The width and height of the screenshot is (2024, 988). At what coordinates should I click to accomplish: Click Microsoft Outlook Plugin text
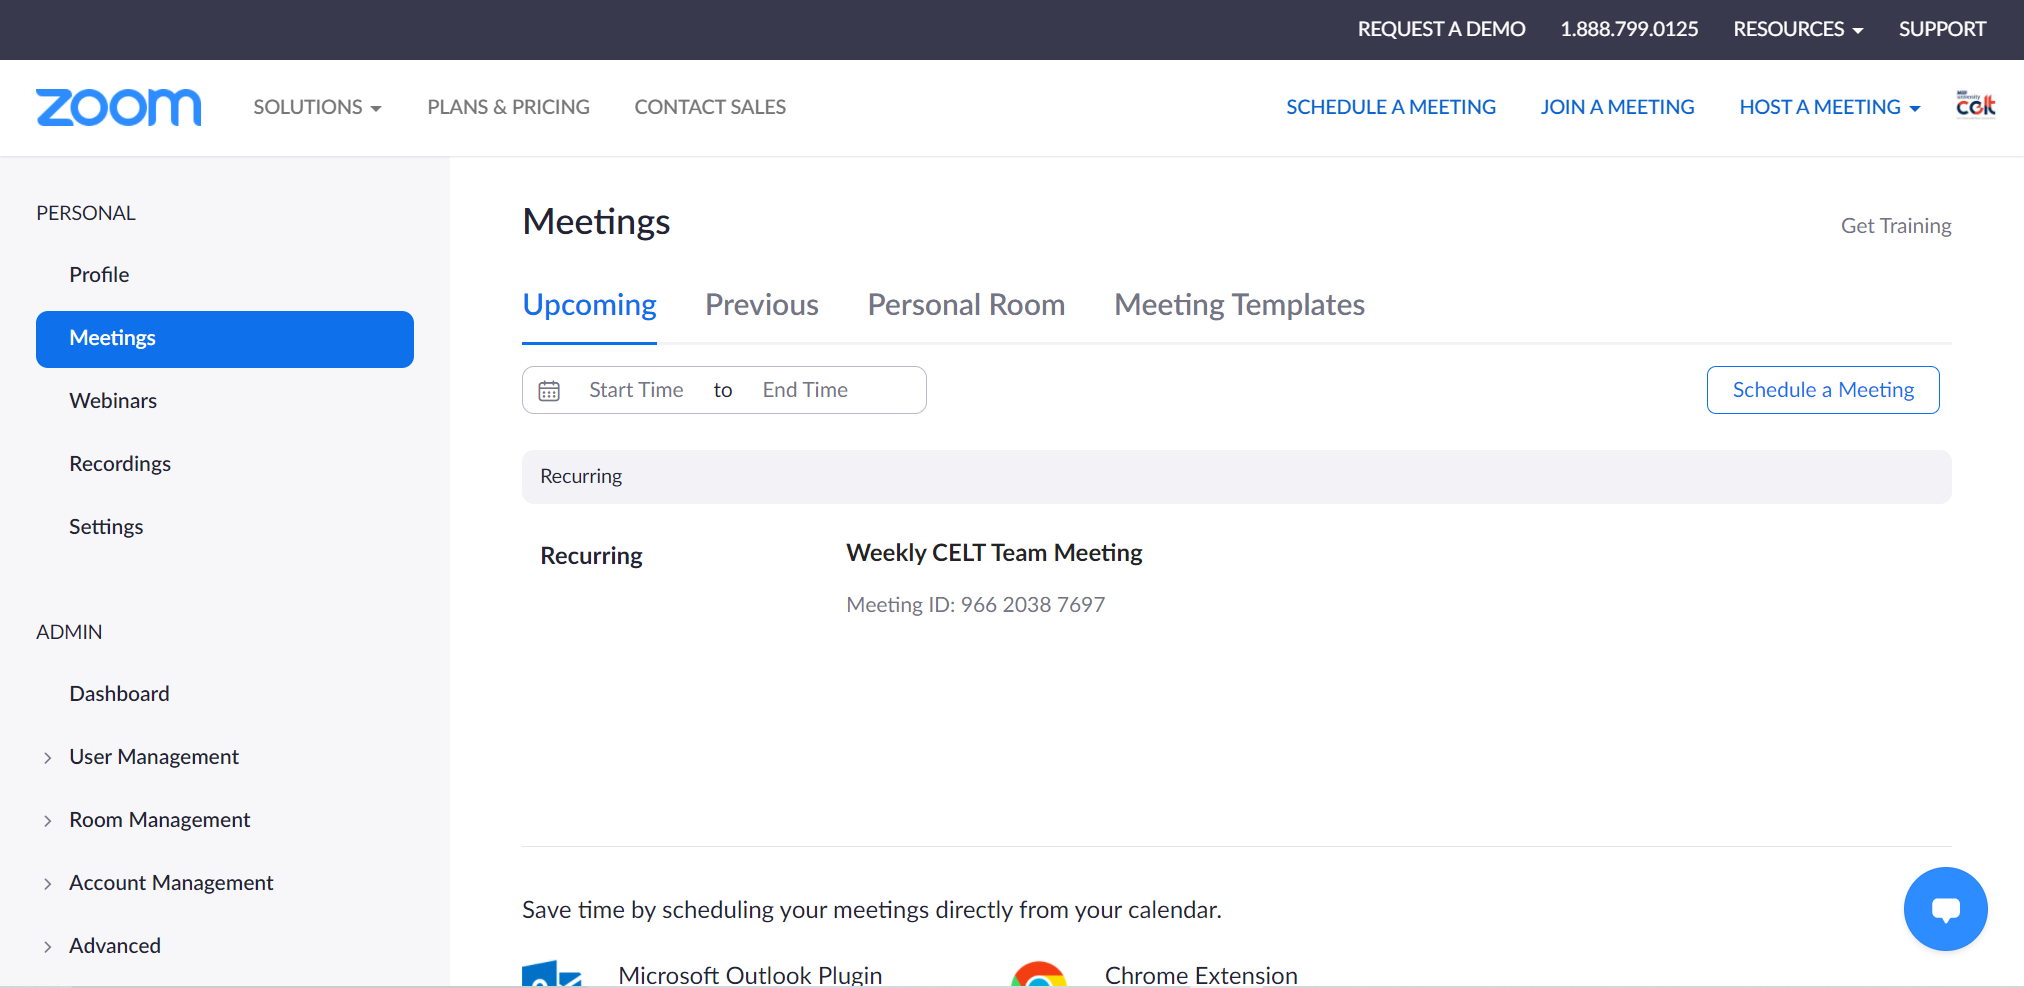pos(750,975)
